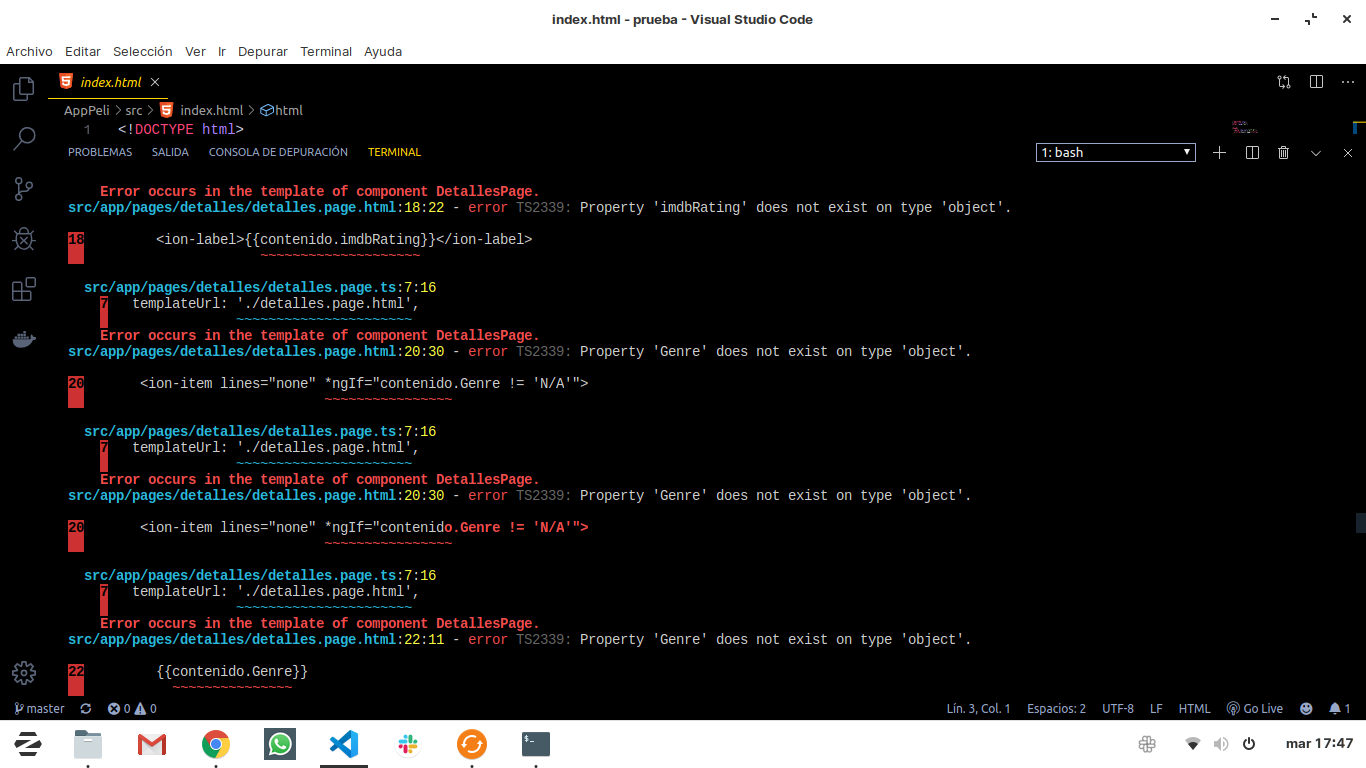Switch to the PROBLEMAS tab
The image size is (1366, 768).
pyautogui.click(x=99, y=152)
